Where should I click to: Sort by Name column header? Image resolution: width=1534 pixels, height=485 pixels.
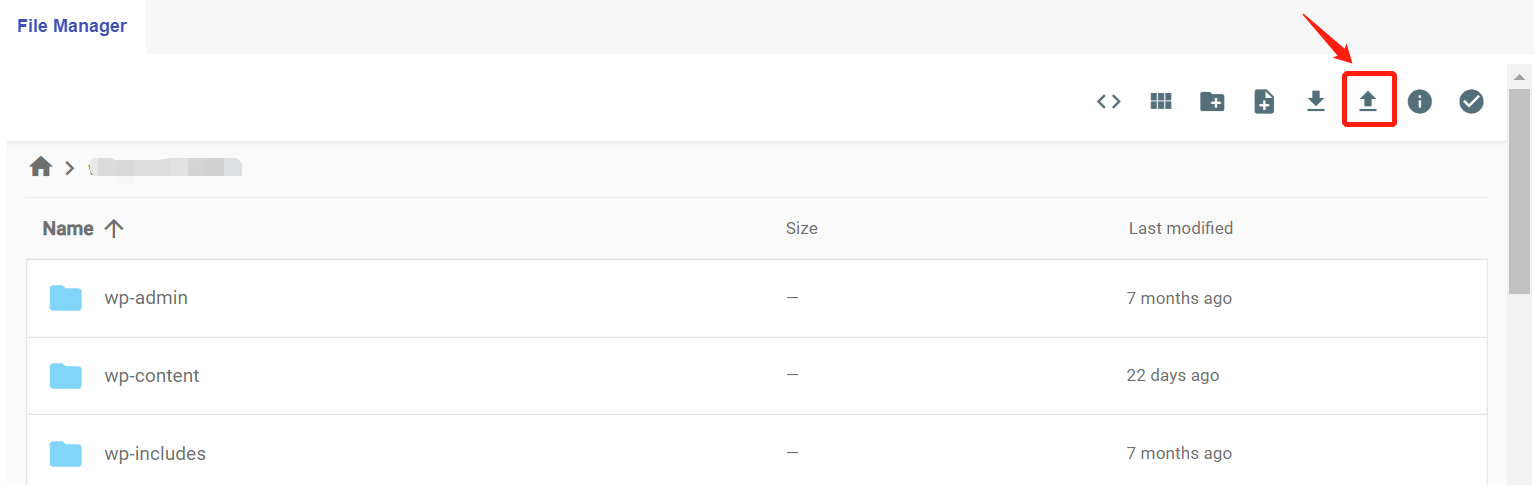68,228
